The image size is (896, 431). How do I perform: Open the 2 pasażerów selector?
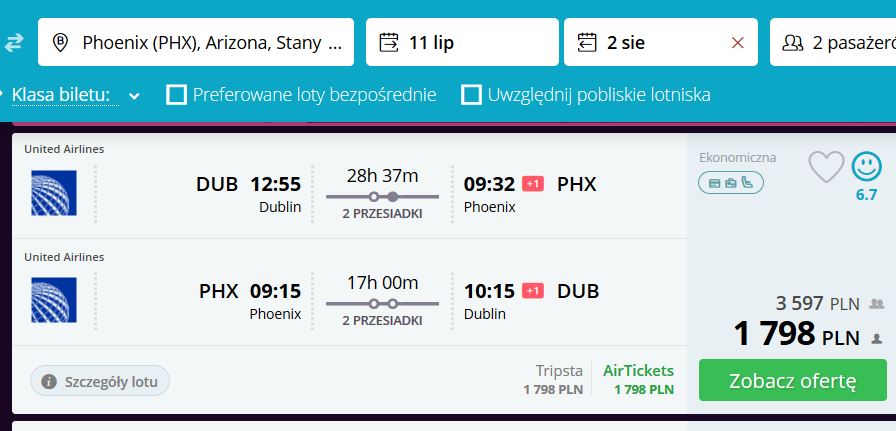833,42
